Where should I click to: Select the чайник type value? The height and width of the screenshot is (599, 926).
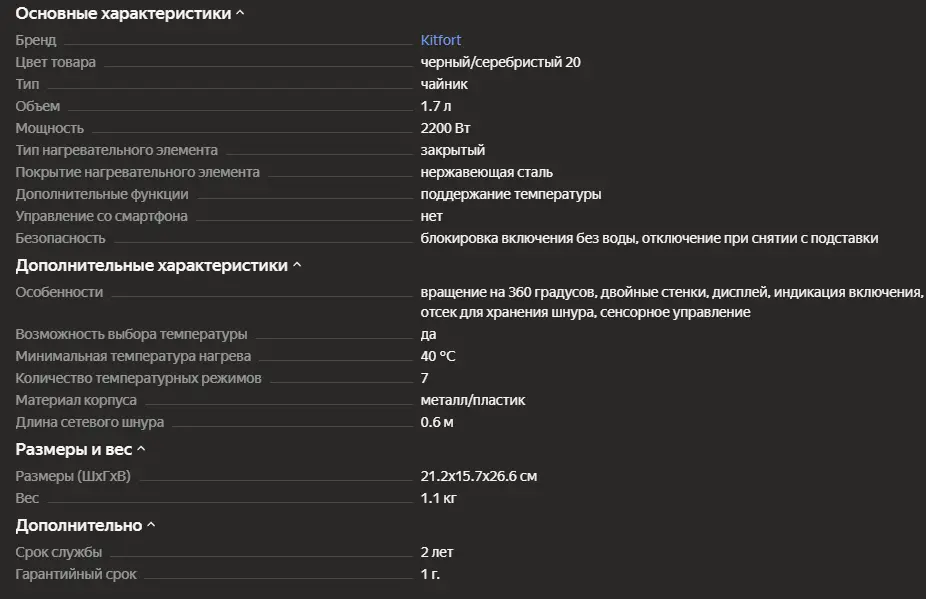pyautogui.click(x=444, y=84)
